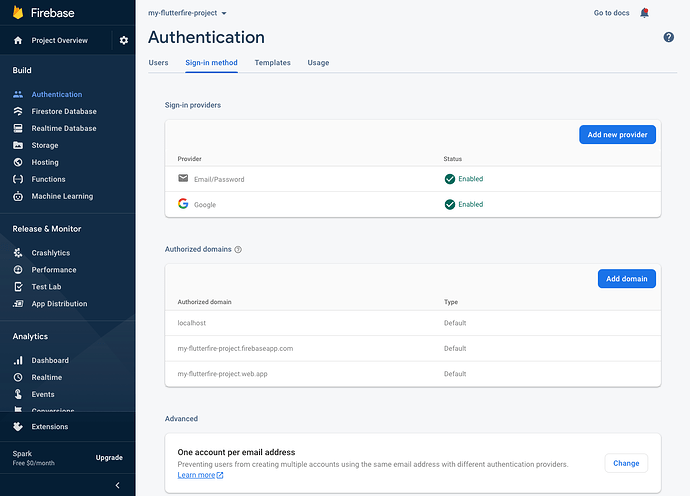This screenshot has width=690, height=496.
Task: Click Add domain button
Action: click(626, 279)
